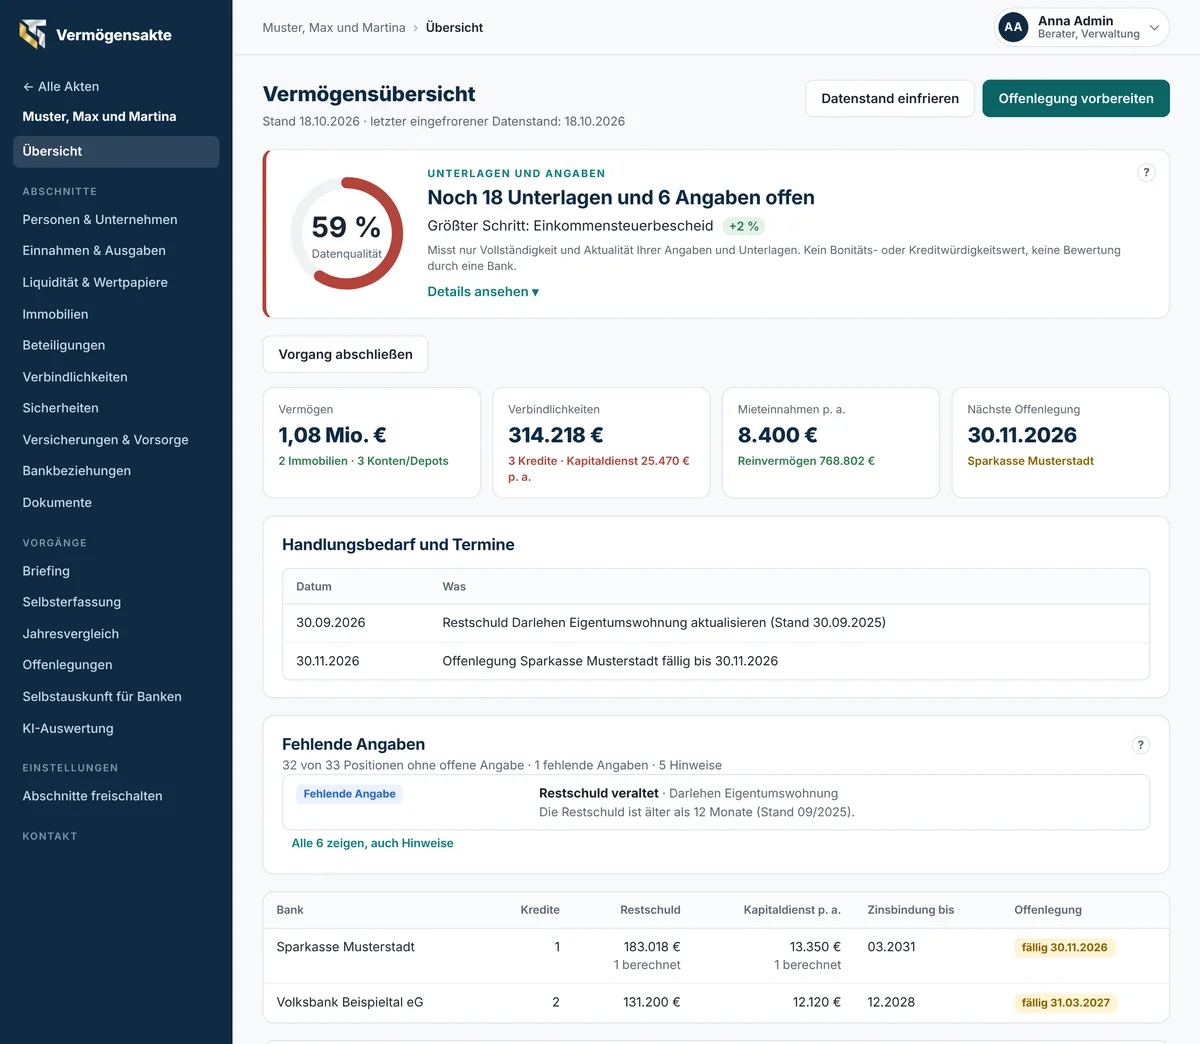Click the Offenlegung column header

(1048, 910)
